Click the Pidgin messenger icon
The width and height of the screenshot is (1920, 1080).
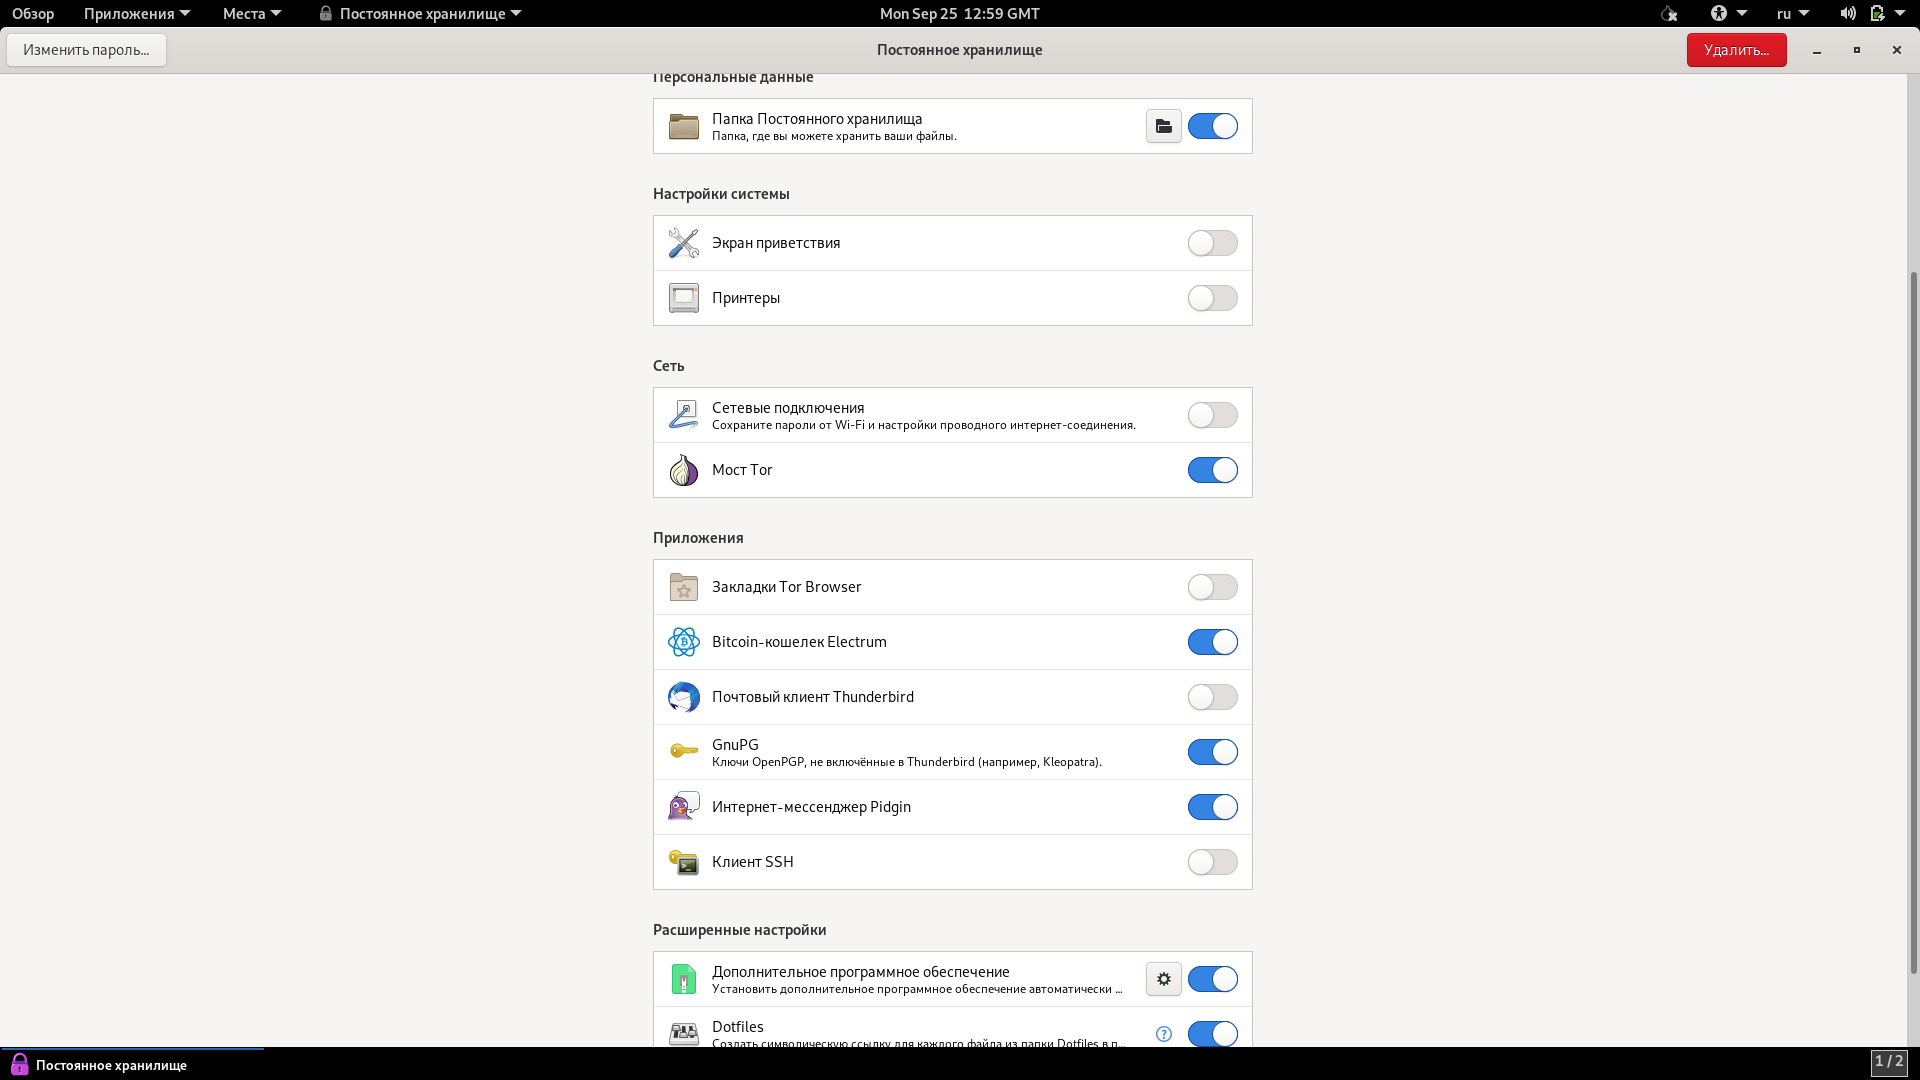684,807
